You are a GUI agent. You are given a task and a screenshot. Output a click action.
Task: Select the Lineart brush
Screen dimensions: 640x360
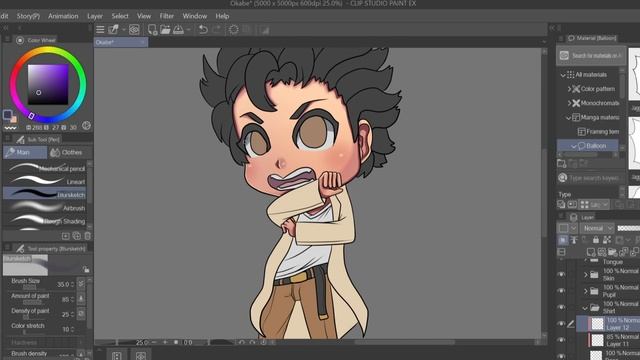pyautogui.click(x=45, y=181)
